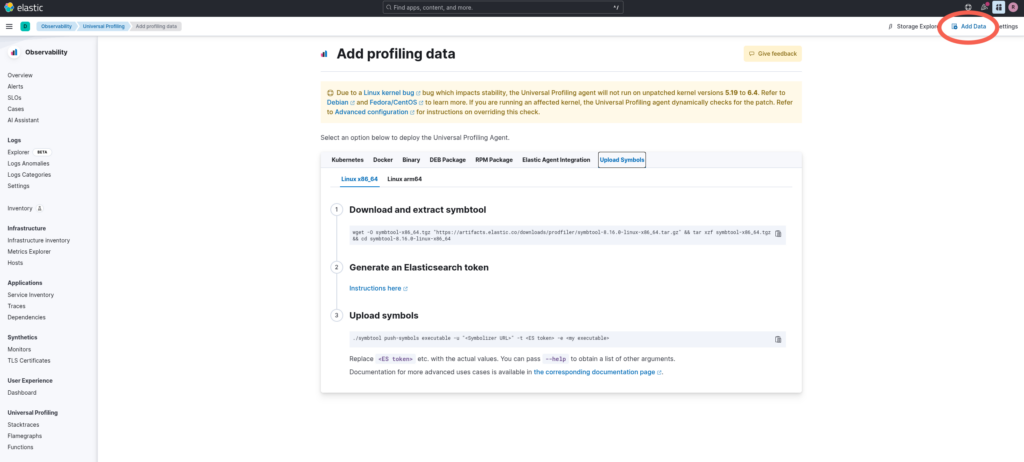Click the "Generate an Elasticsearch token" heading

(x=419, y=267)
